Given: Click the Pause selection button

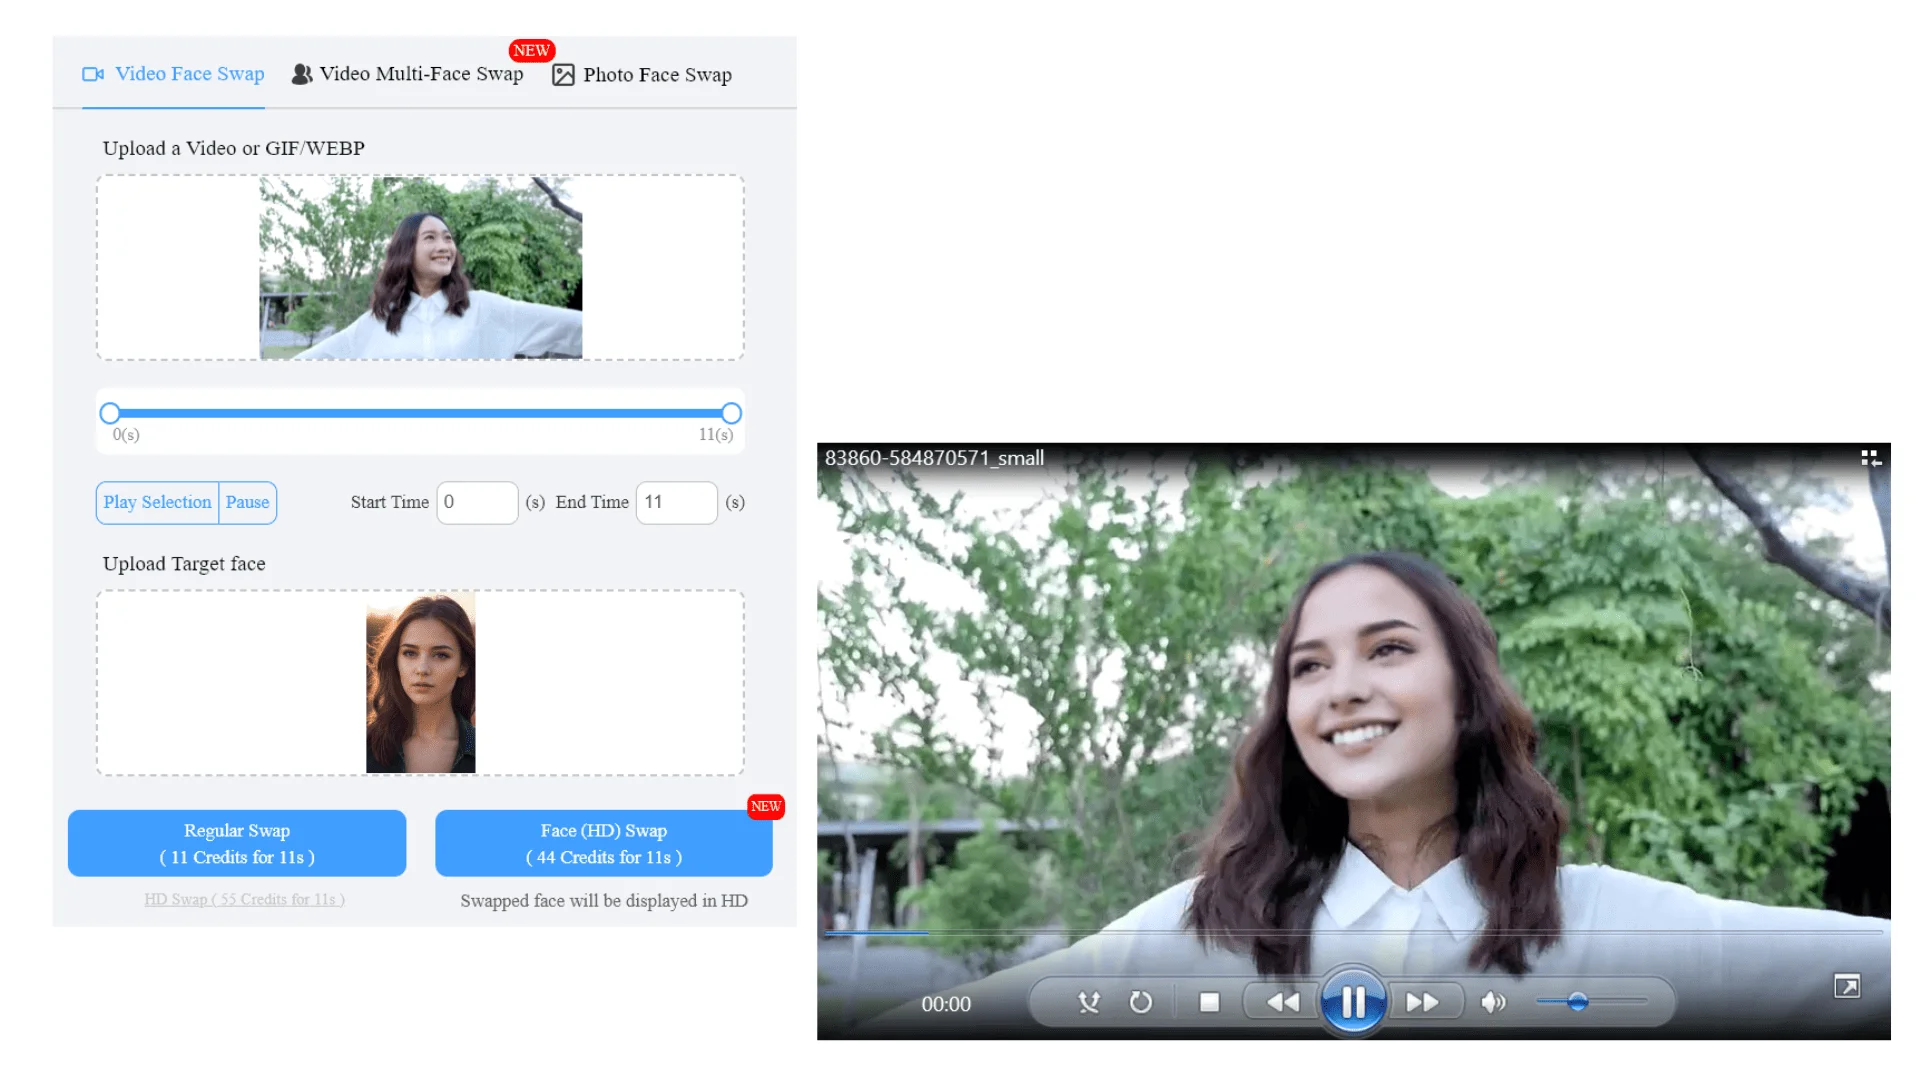Looking at the screenshot, I should tap(247, 502).
